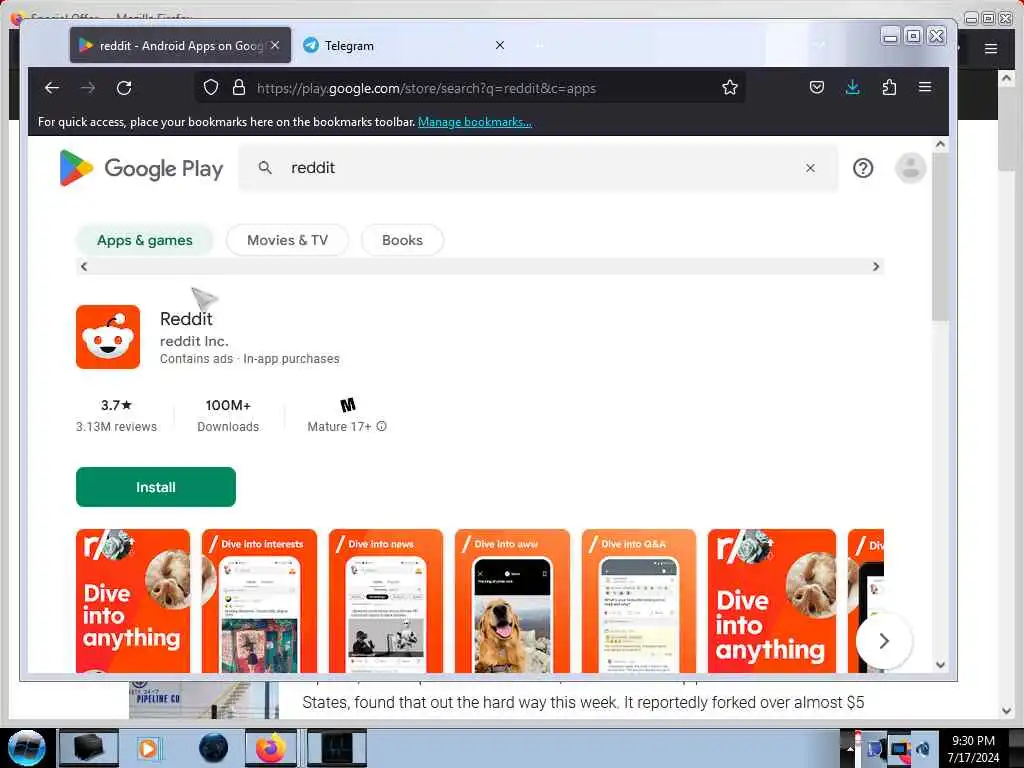Click the site security padlock icon
The width and height of the screenshot is (1024, 768).
[x=239, y=88]
